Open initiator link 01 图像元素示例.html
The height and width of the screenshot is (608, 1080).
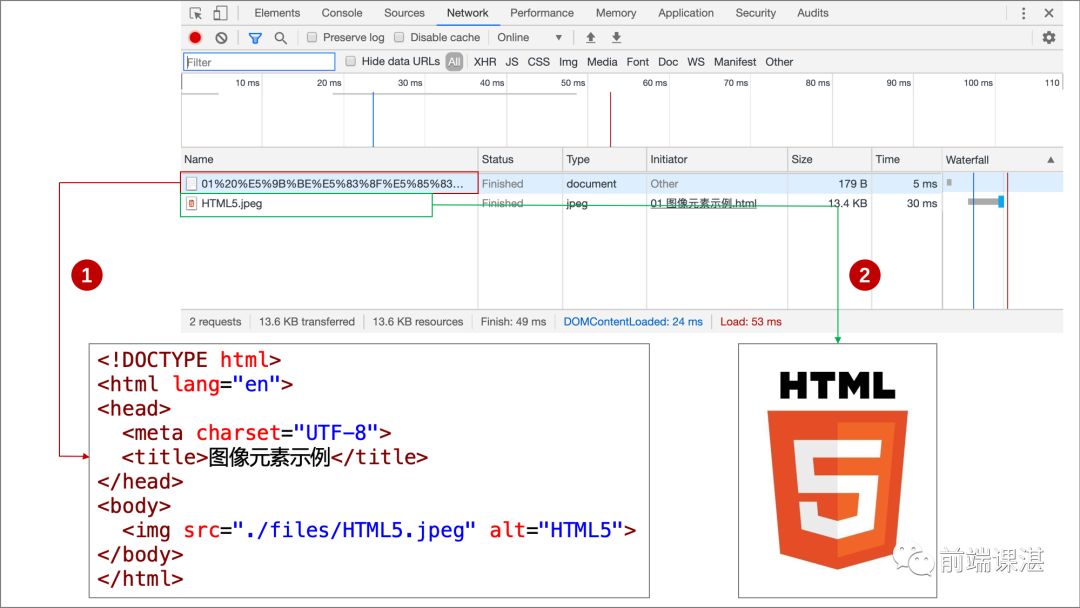pos(703,204)
